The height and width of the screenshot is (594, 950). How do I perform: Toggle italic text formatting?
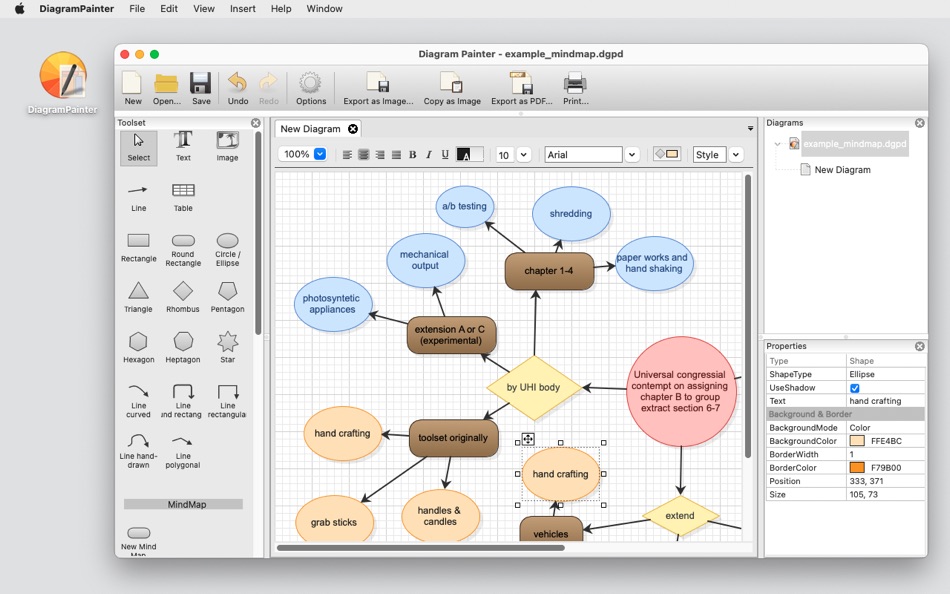[429, 155]
